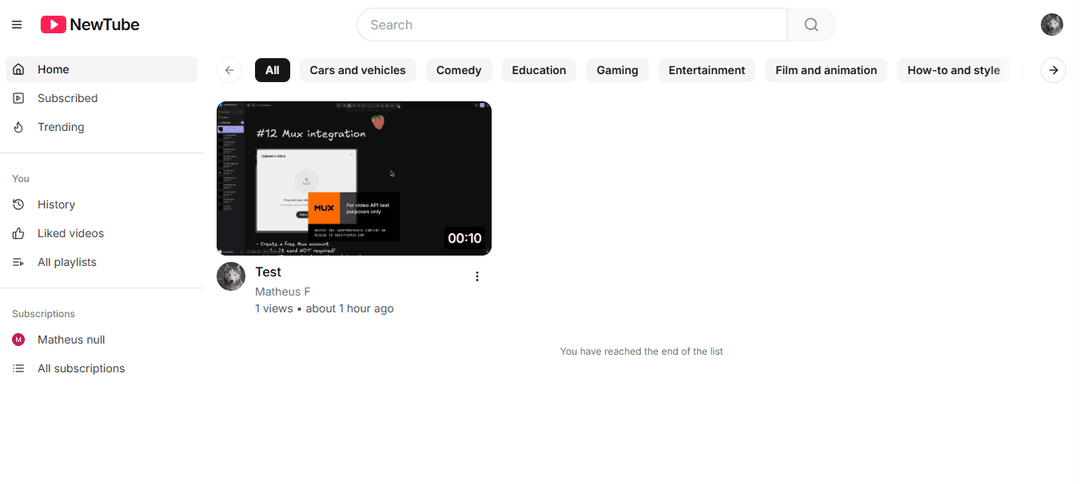Click the Trending flame icon

19,127
